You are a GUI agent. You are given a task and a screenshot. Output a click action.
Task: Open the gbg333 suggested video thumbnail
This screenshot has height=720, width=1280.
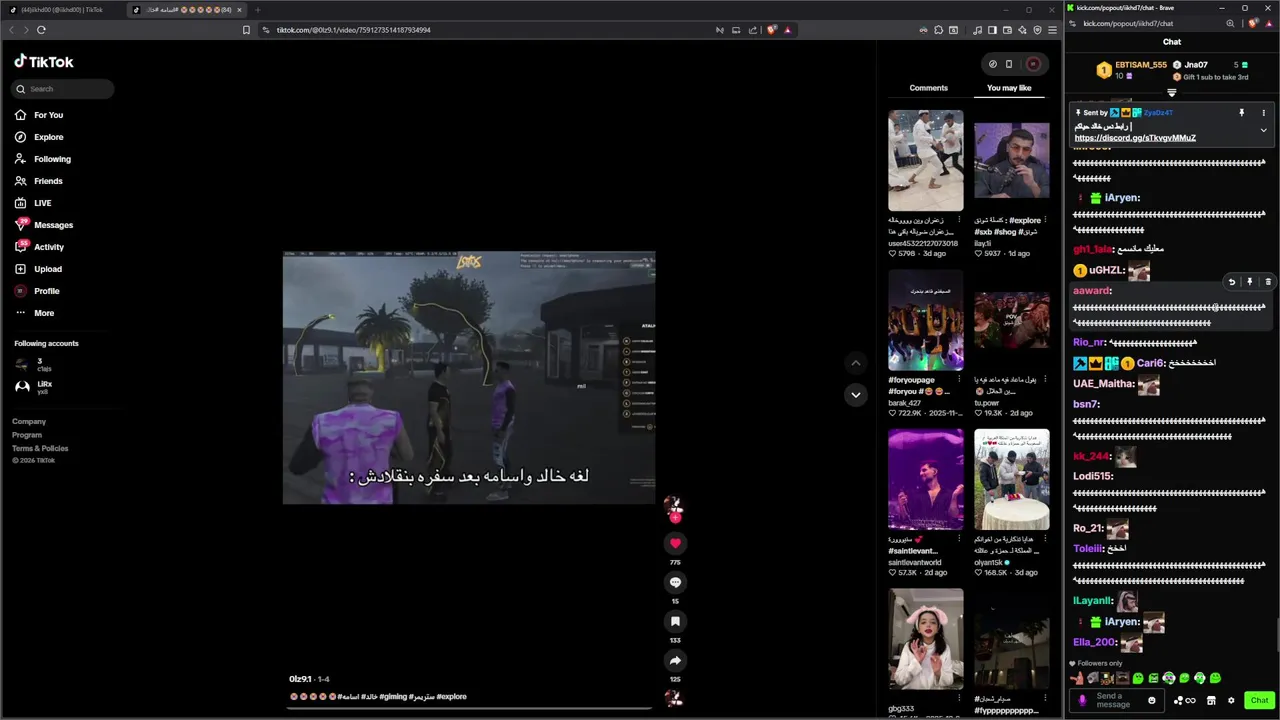point(926,639)
